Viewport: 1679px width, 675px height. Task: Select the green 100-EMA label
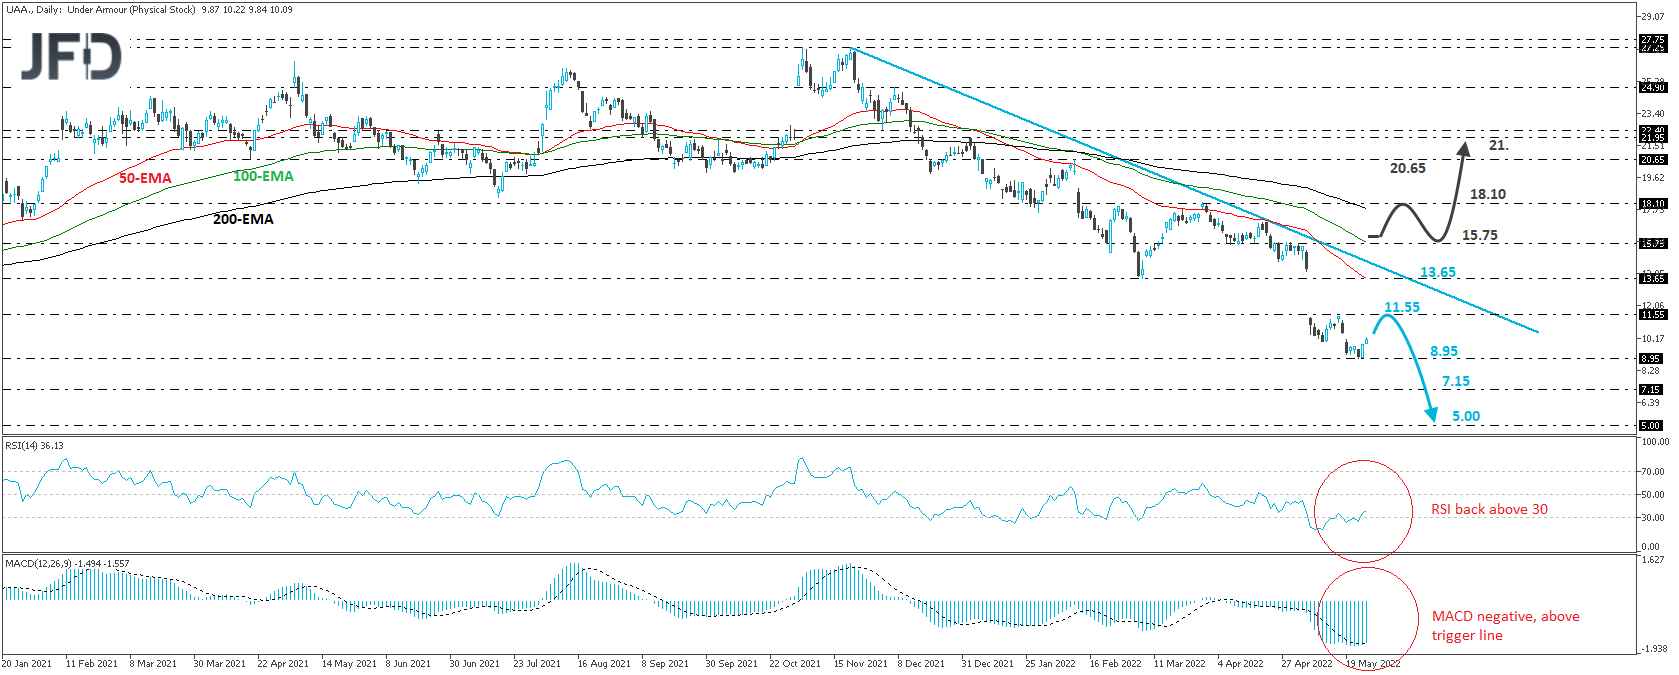[x=263, y=176]
